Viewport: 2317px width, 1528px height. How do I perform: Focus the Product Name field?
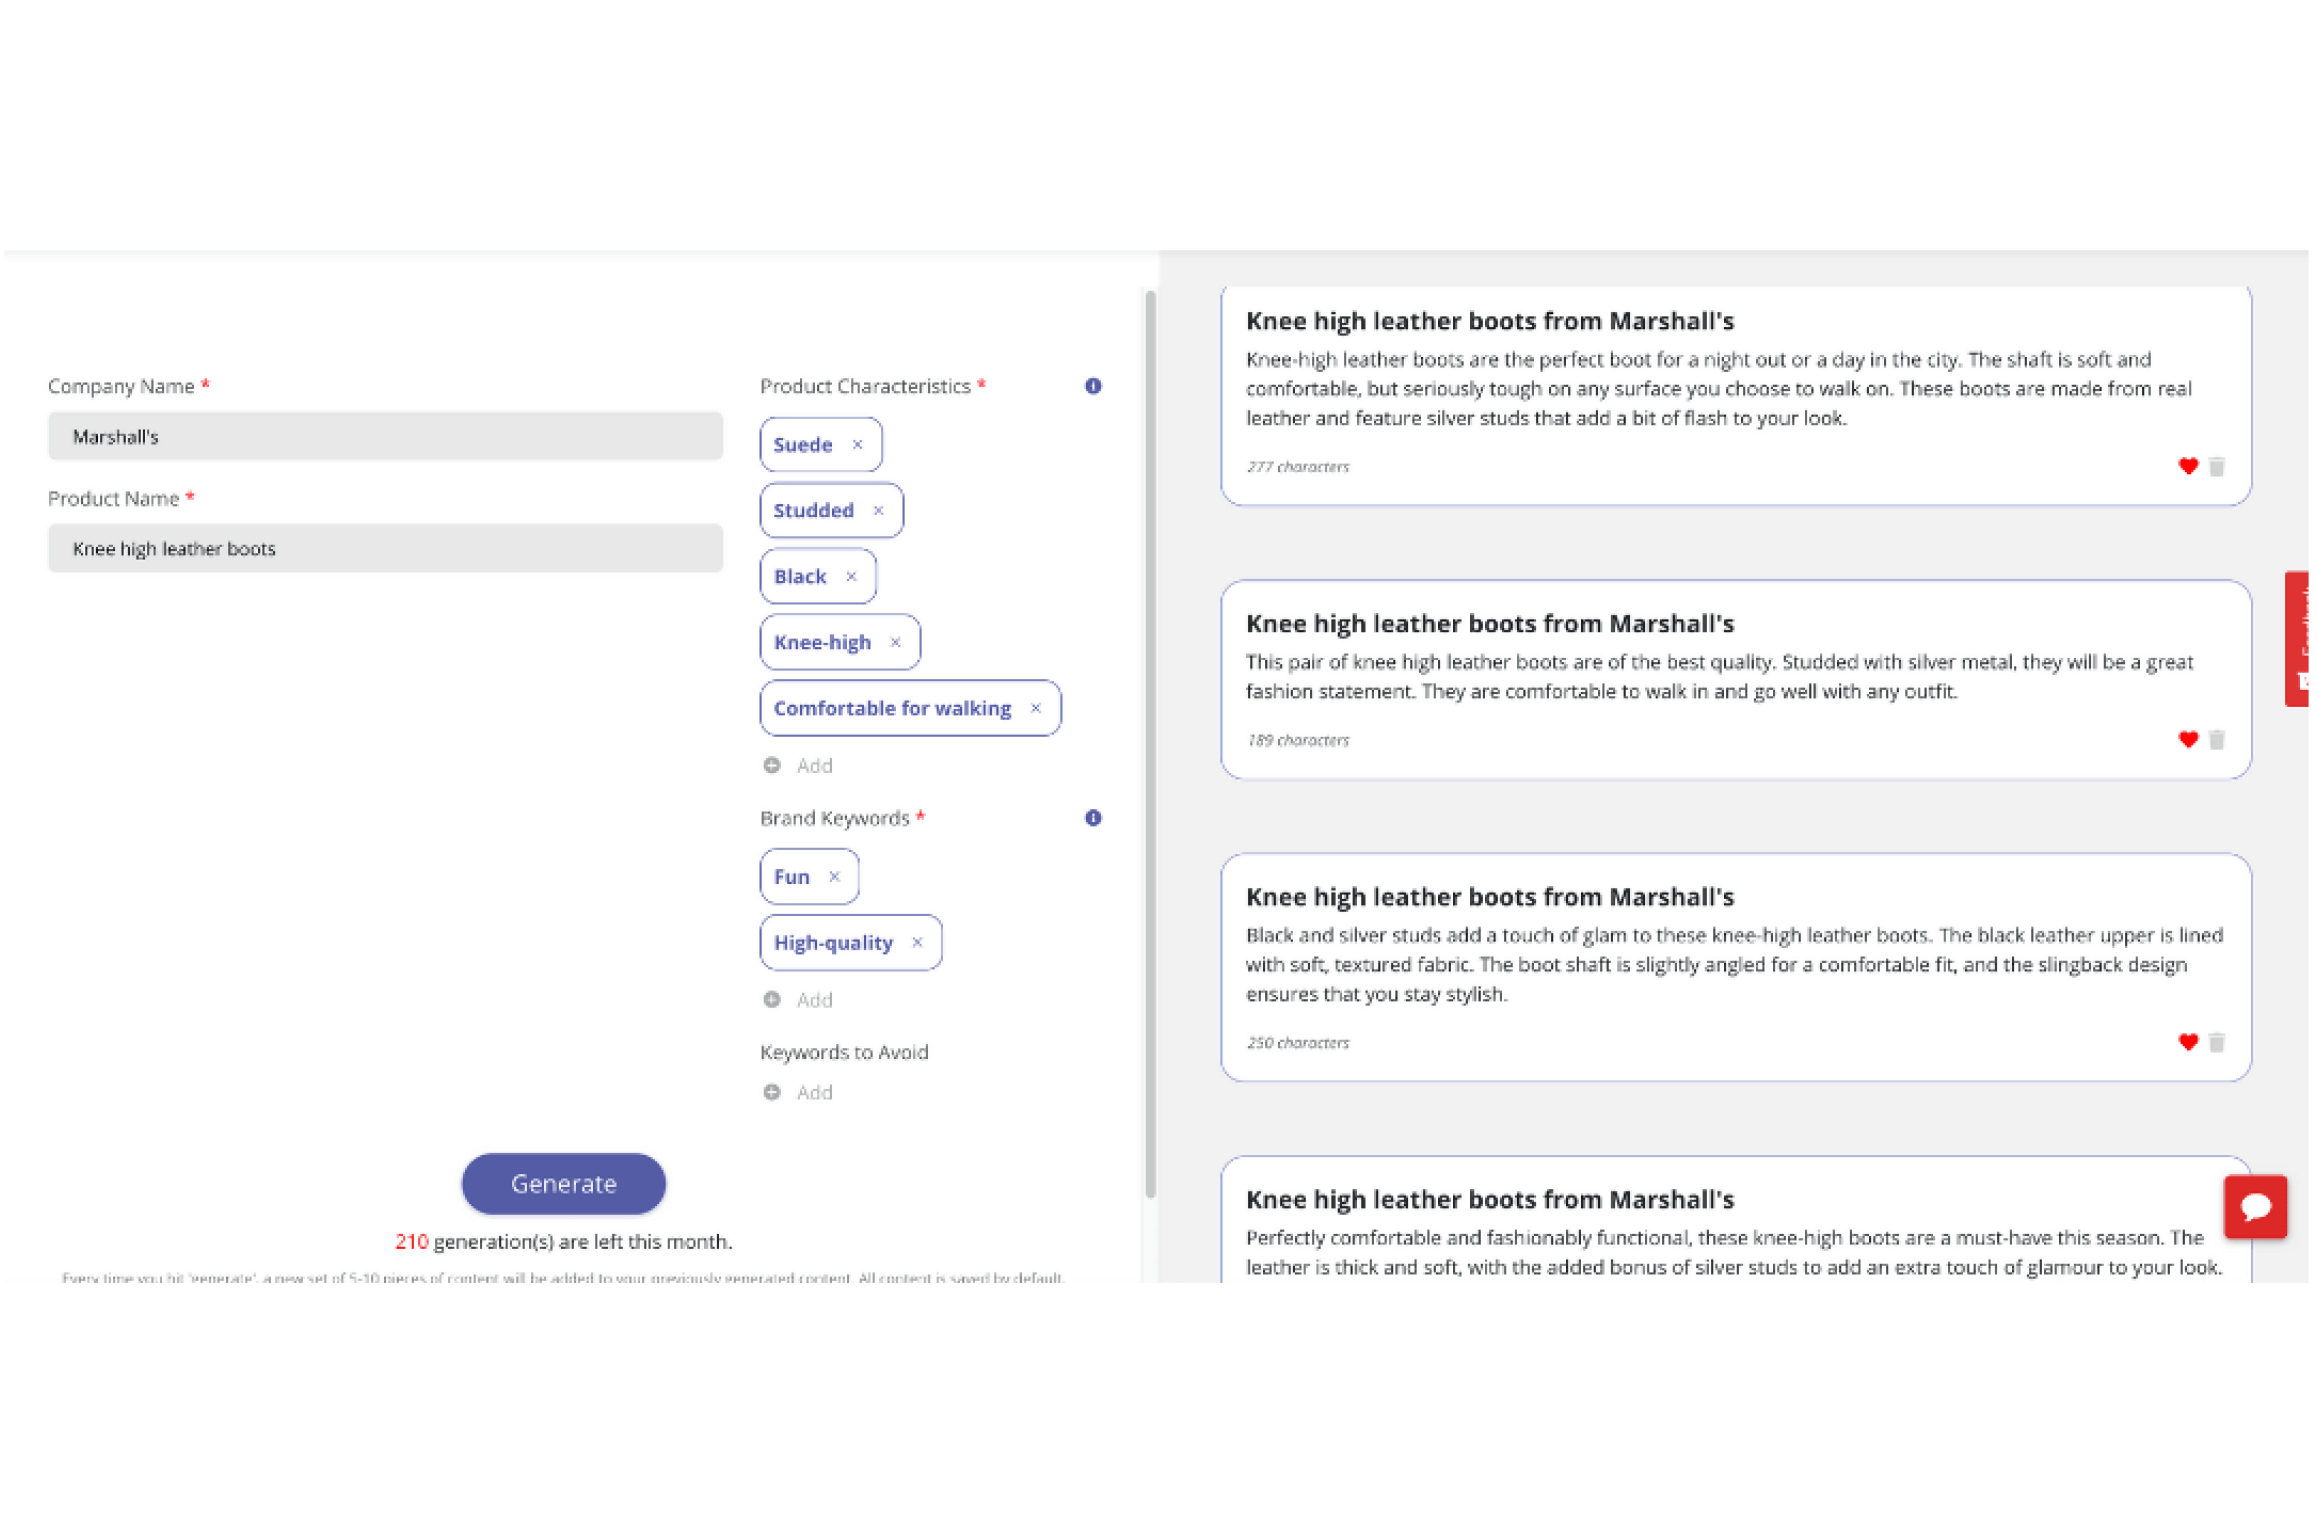[x=385, y=549]
